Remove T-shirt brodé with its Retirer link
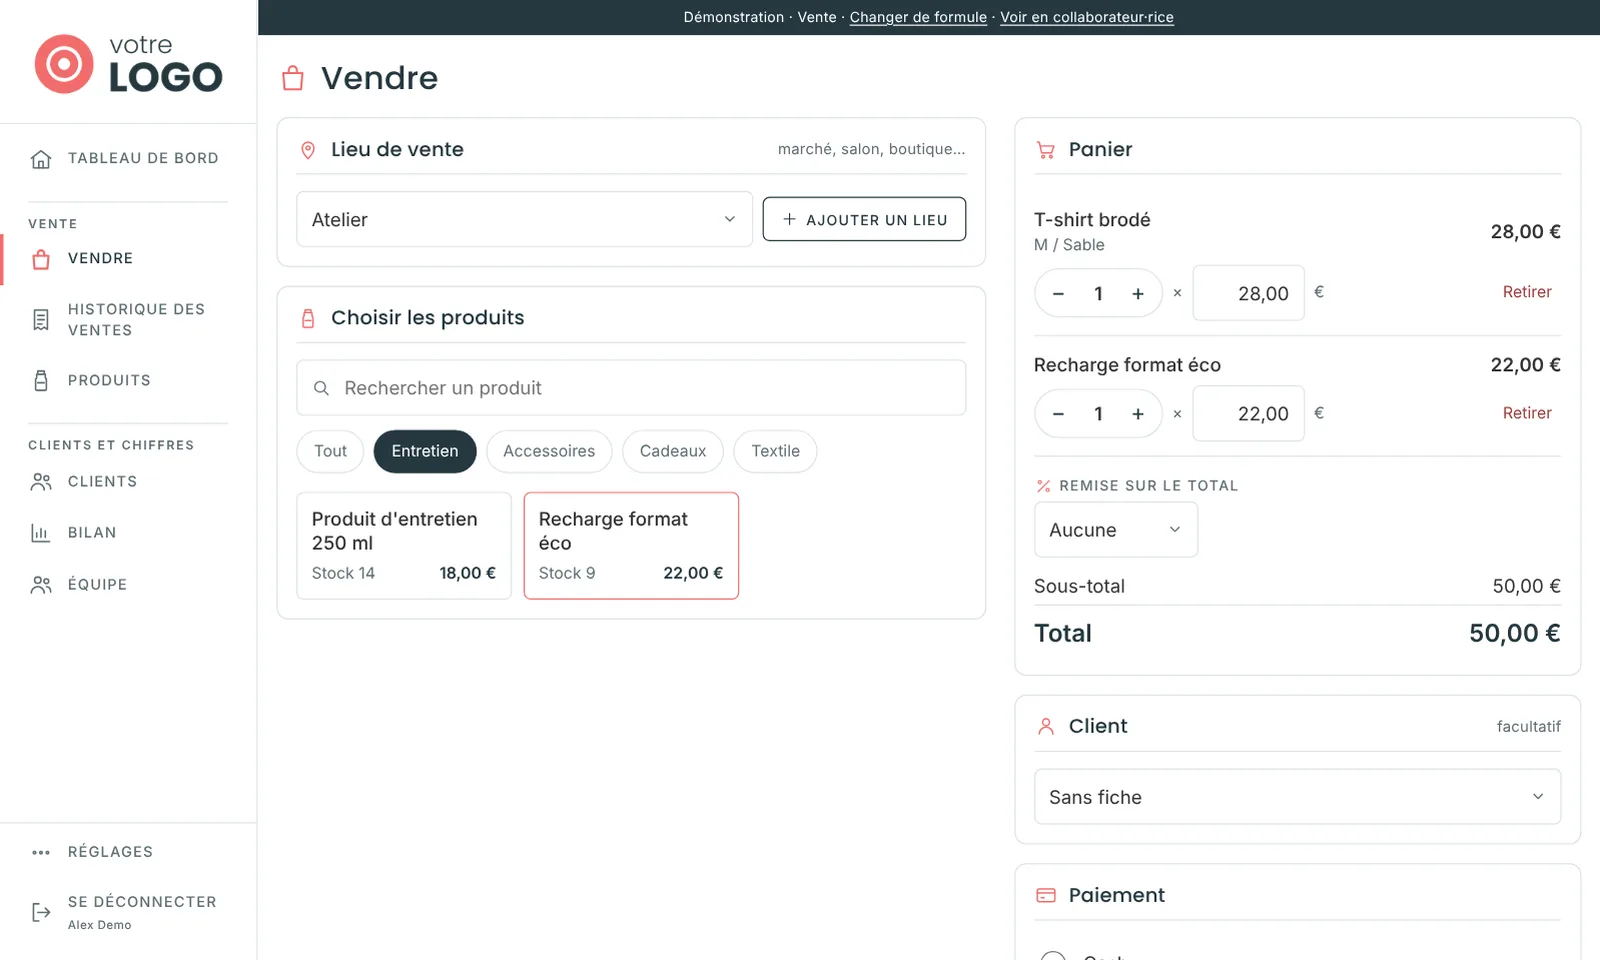 [x=1527, y=292]
